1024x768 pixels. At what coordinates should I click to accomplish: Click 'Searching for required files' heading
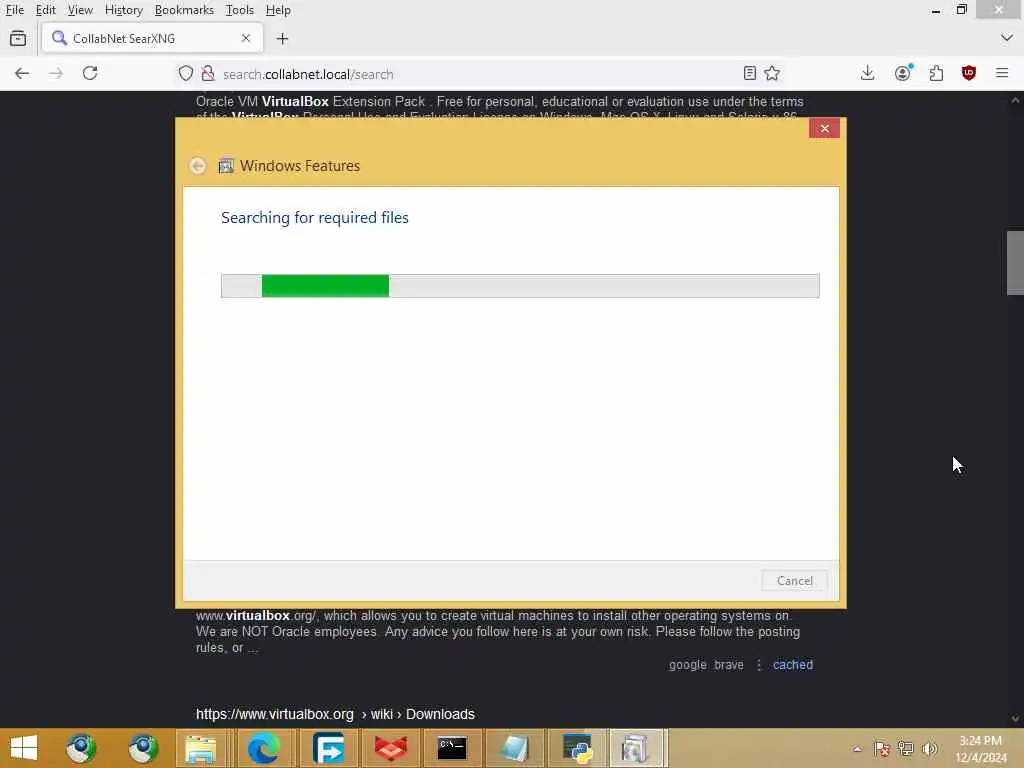(x=315, y=217)
